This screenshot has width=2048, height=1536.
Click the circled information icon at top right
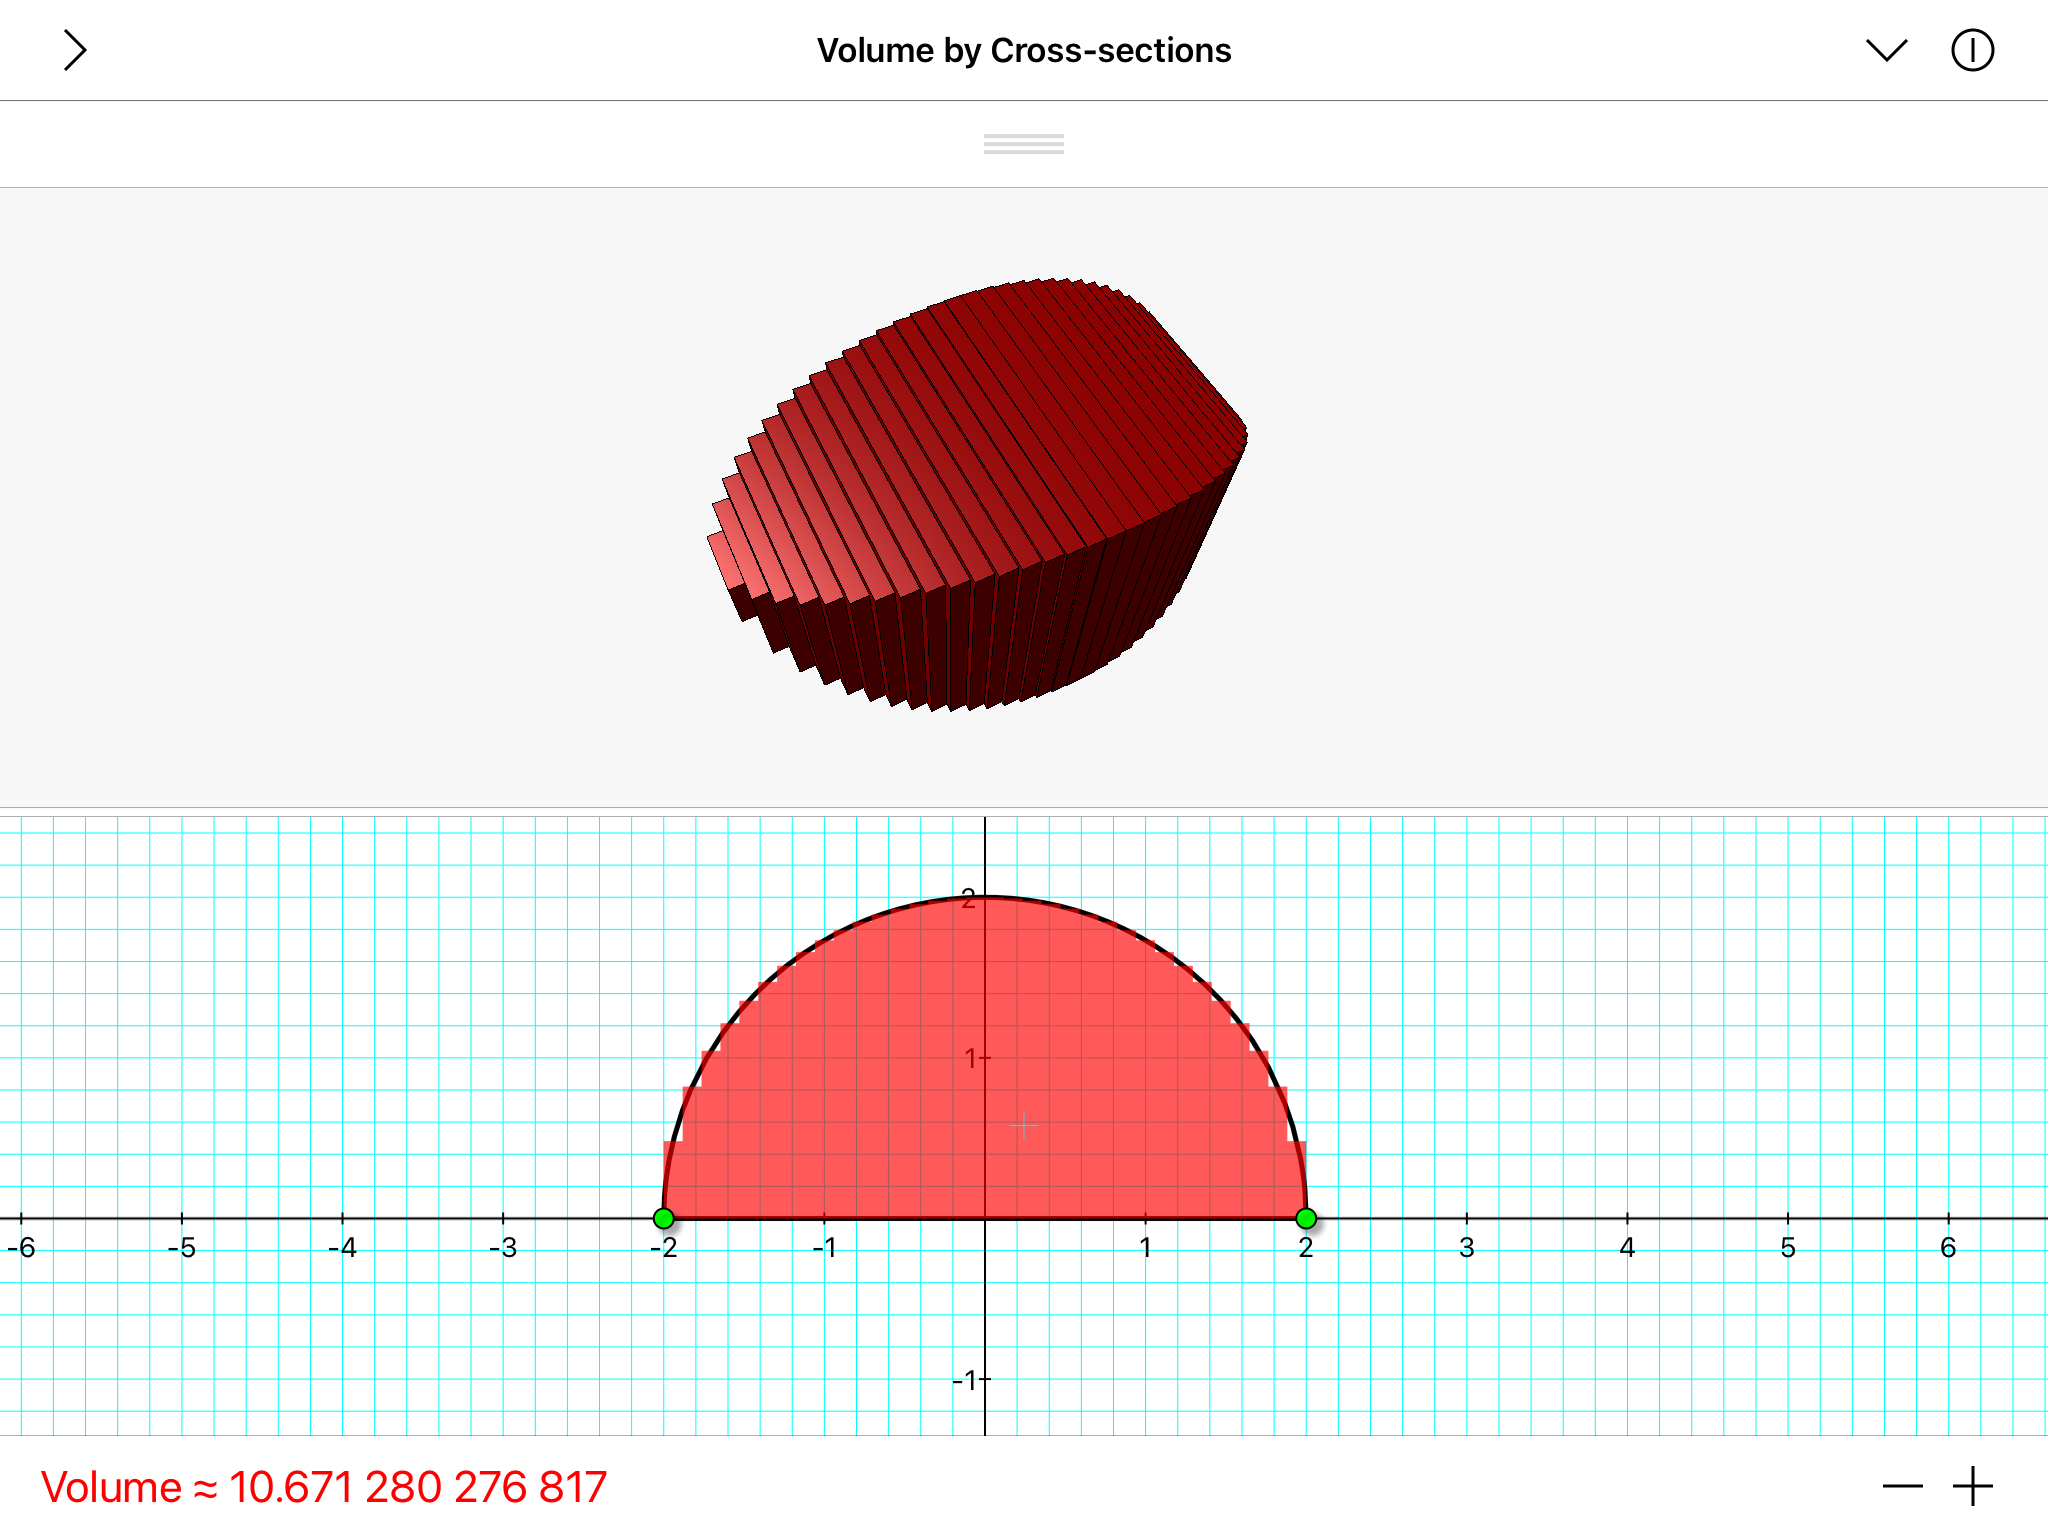click(1972, 49)
